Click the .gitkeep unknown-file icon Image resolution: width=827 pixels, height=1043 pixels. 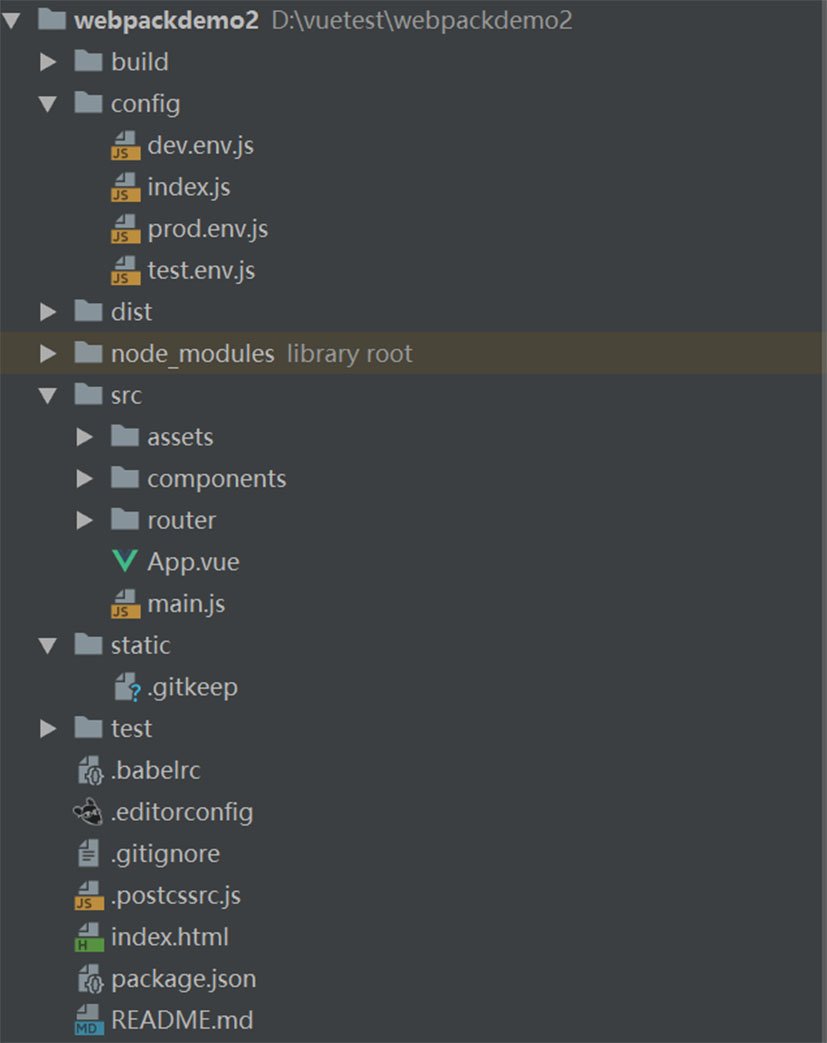(127, 687)
